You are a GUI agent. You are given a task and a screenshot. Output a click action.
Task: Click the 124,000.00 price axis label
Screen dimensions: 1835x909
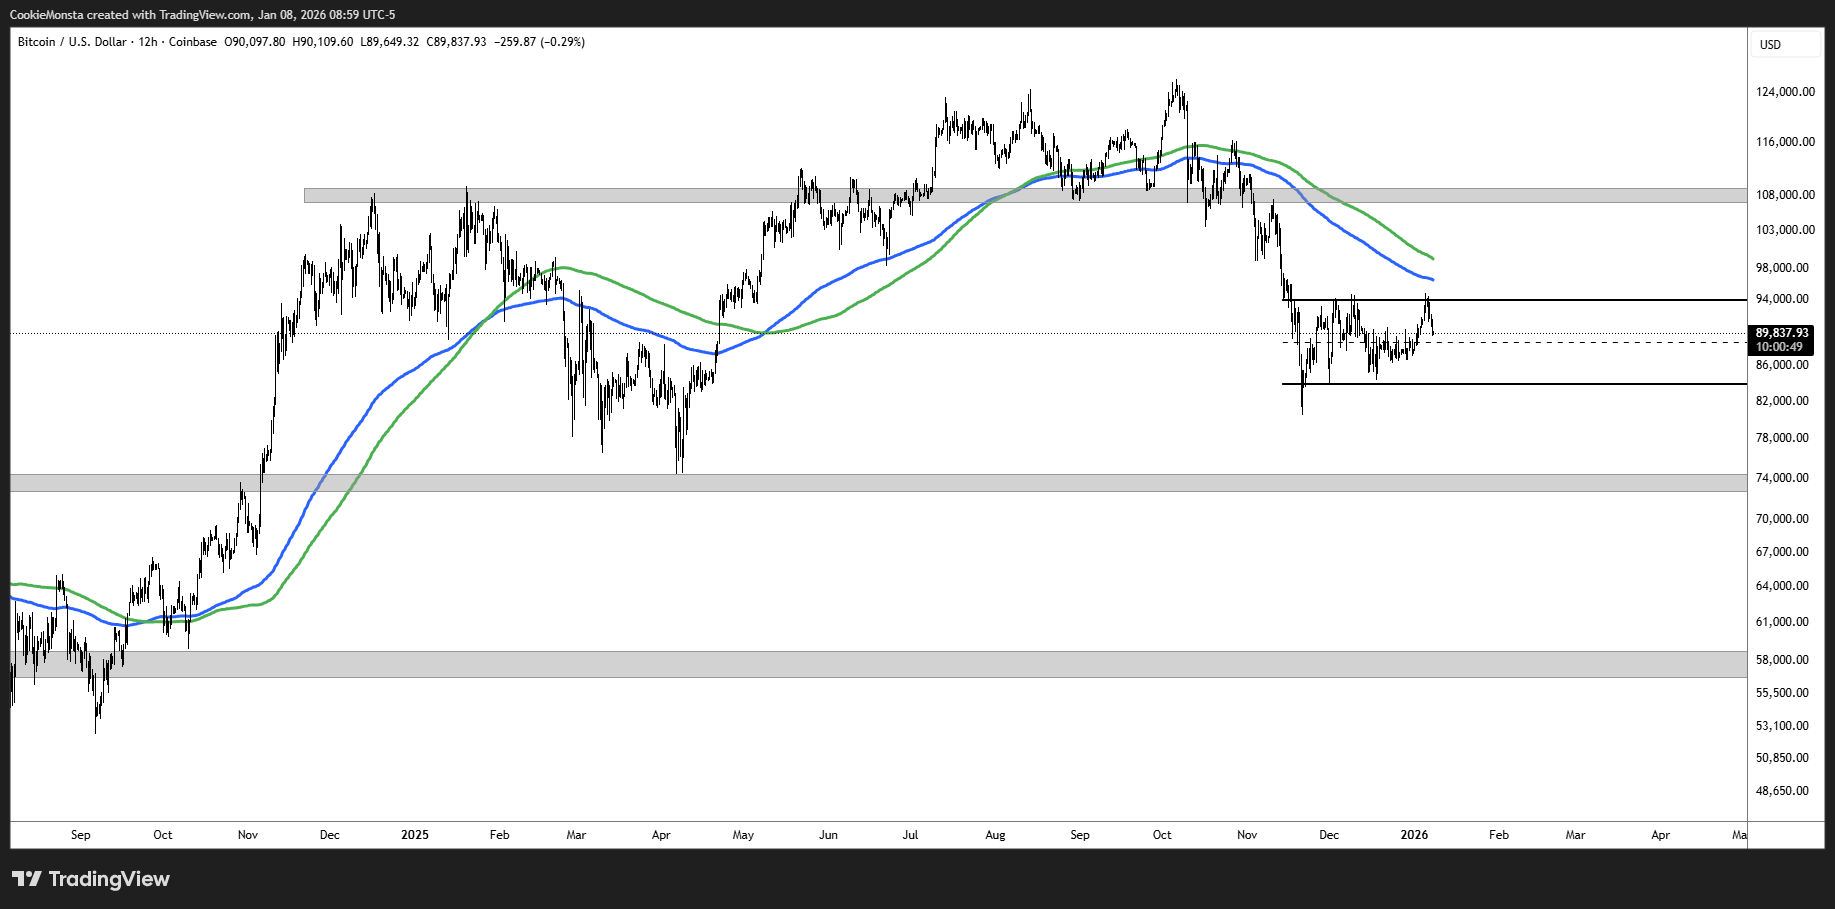tap(1785, 92)
